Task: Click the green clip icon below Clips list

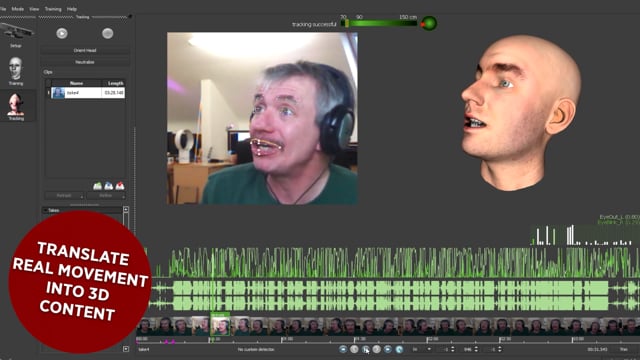Action: tap(98, 186)
